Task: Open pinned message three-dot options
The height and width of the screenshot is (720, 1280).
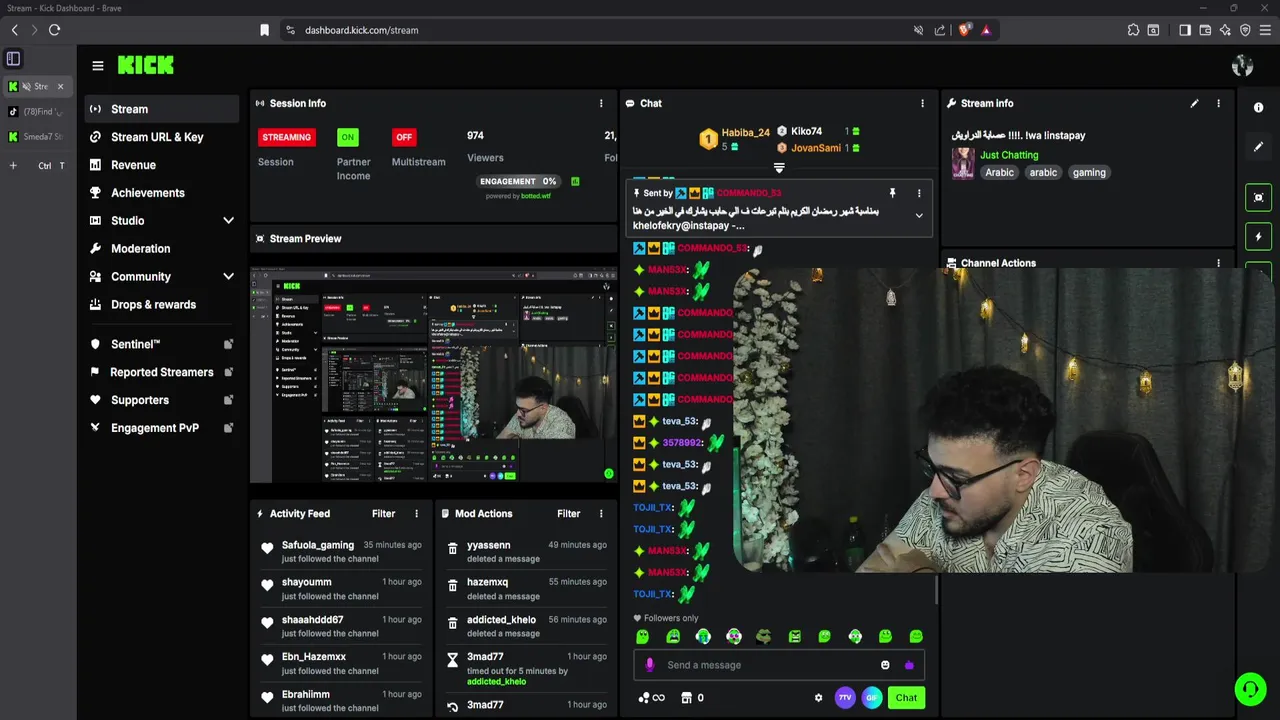Action: (x=919, y=193)
